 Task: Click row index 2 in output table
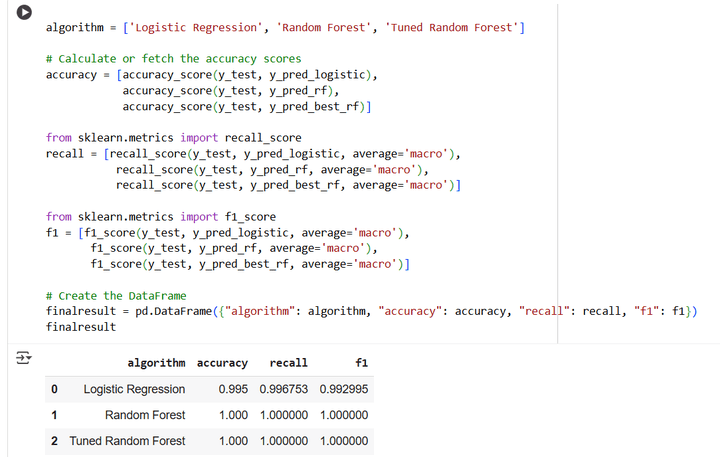pos(54,441)
